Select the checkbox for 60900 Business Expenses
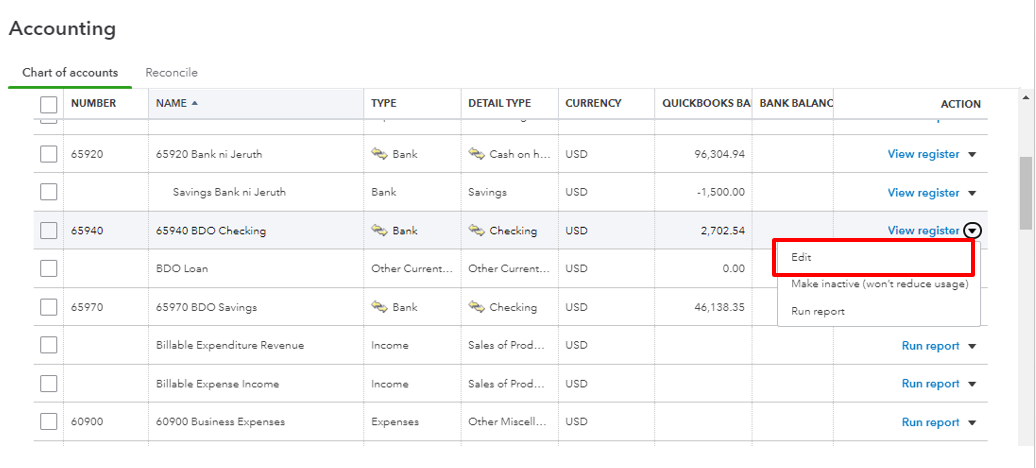Screen dimensions: 1036x468 point(49,422)
